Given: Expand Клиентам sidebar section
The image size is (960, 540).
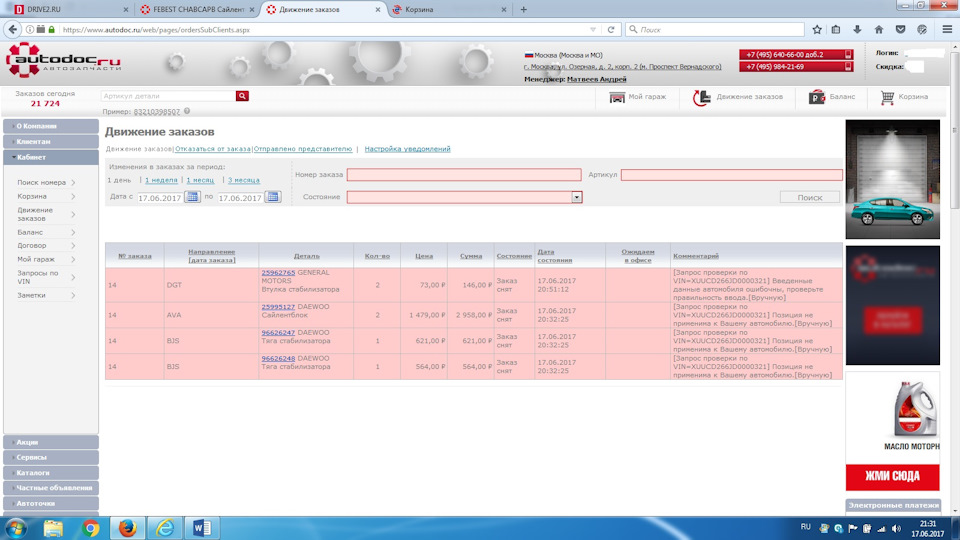Looking at the screenshot, I should pos(51,141).
